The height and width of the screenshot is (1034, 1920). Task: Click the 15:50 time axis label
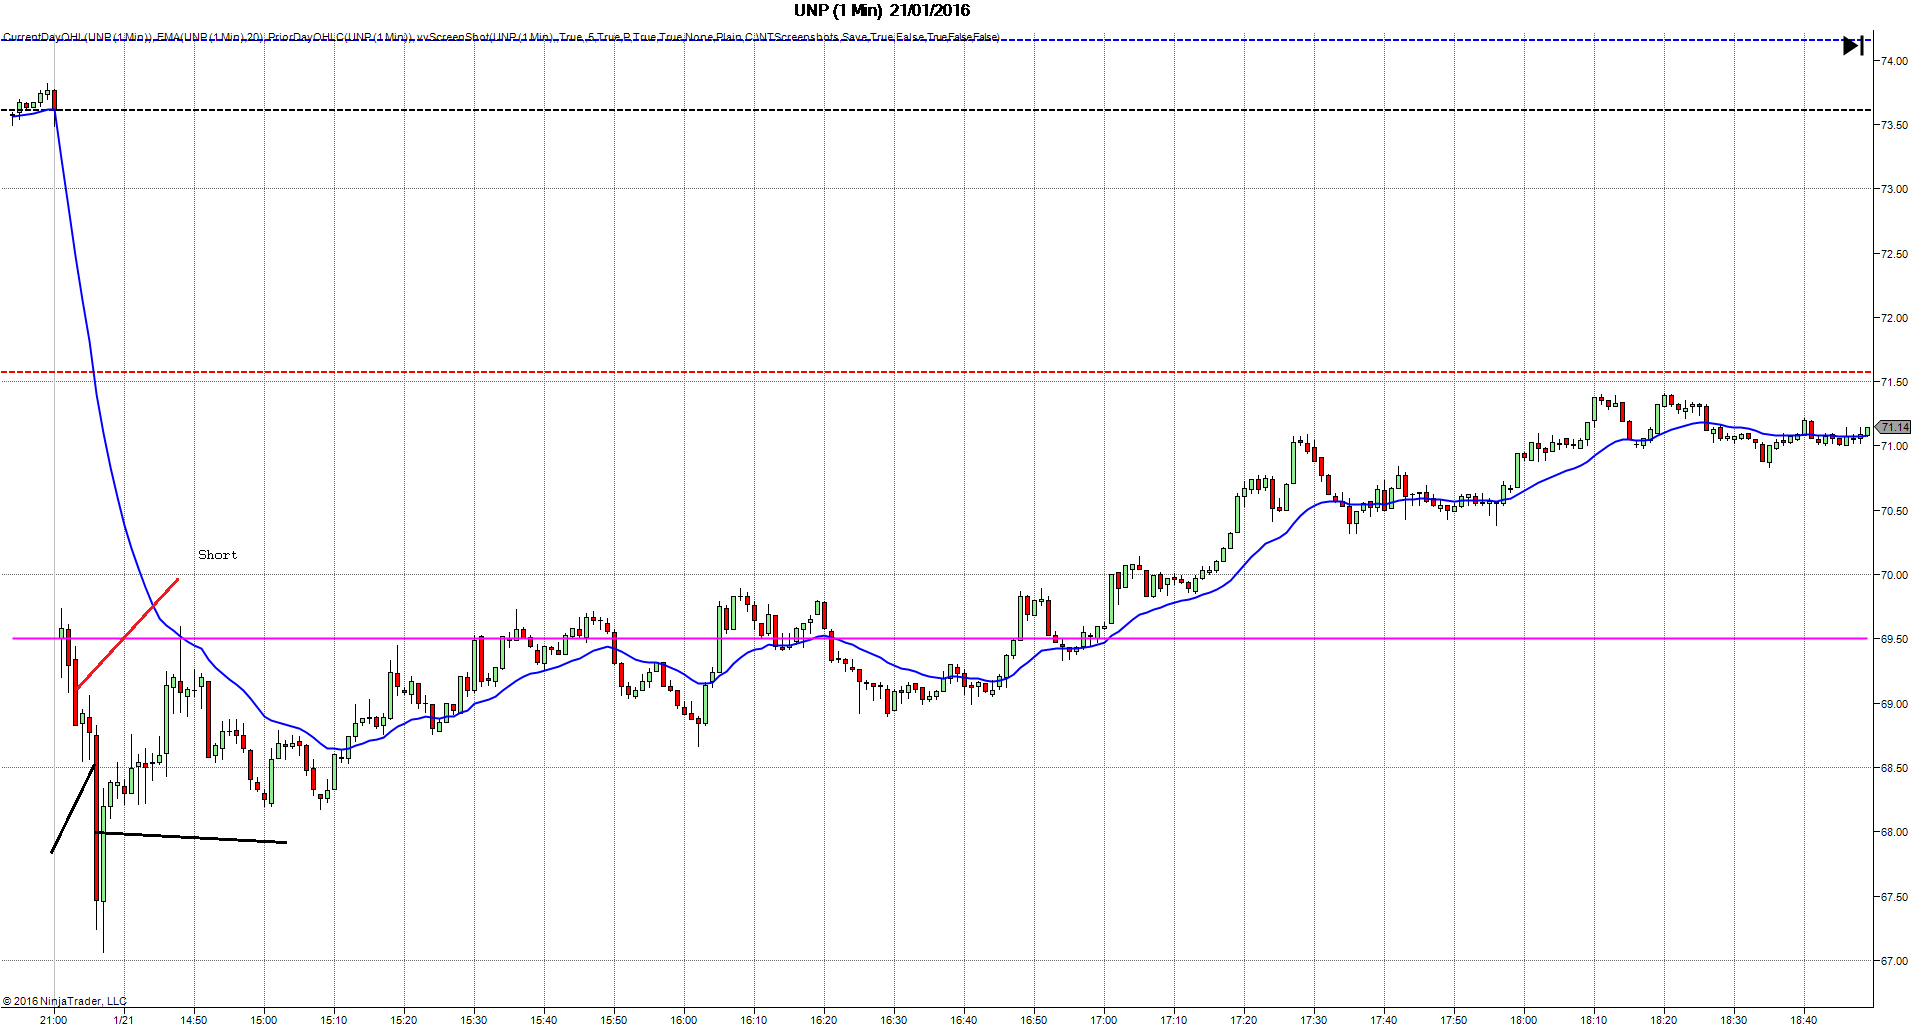tap(614, 1020)
